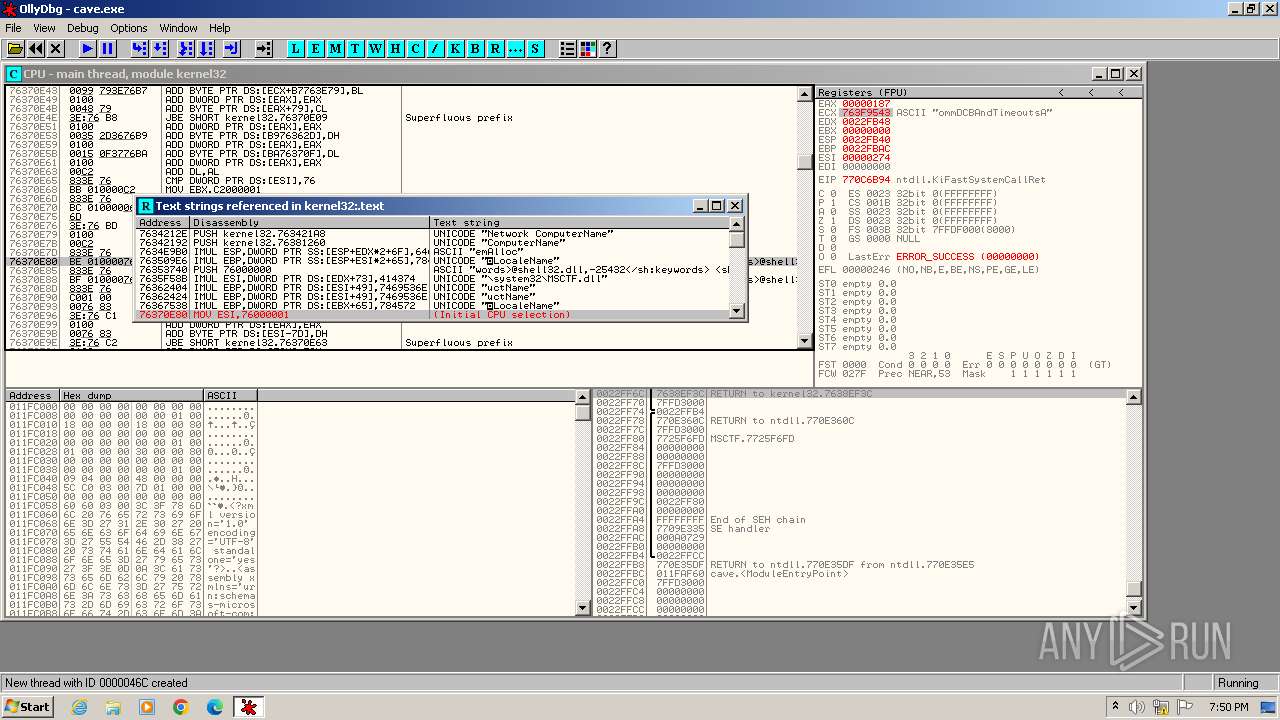Viewport: 1280px width, 720px height.
Task: Sort by the Disassembly column header
Action: tap(310, 222)
